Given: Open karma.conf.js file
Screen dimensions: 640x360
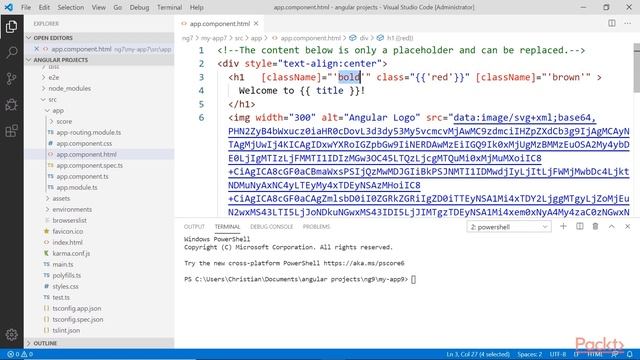Looking at the screenshot, I should [x=71, y=253].
